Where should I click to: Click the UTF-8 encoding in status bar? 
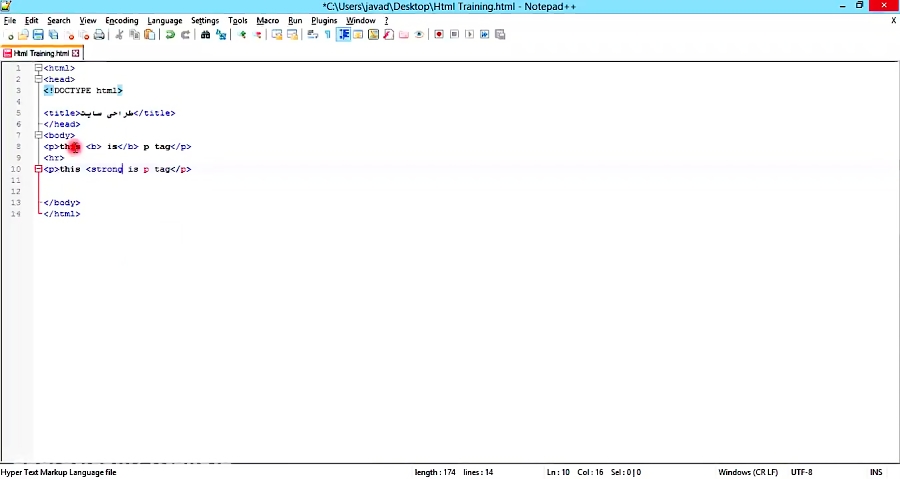[801, 472]
